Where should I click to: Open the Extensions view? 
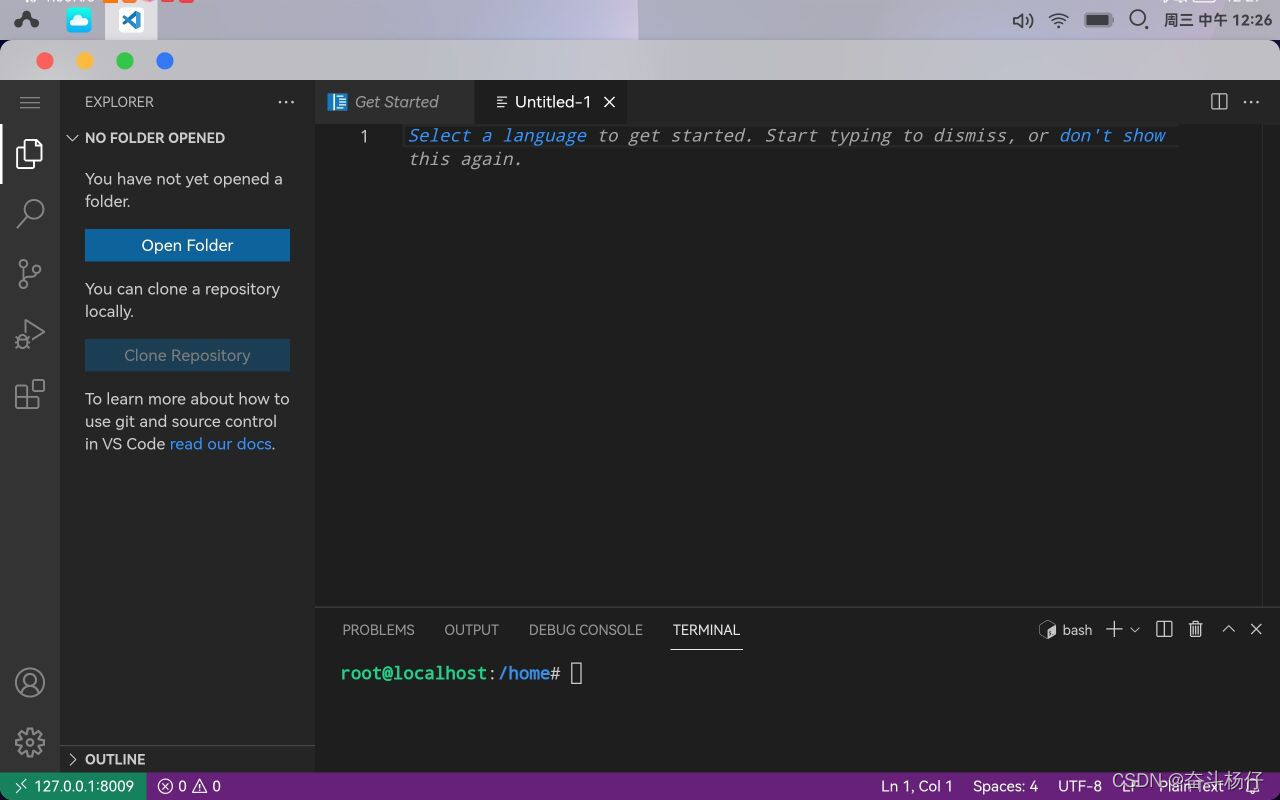coord(30,394)
